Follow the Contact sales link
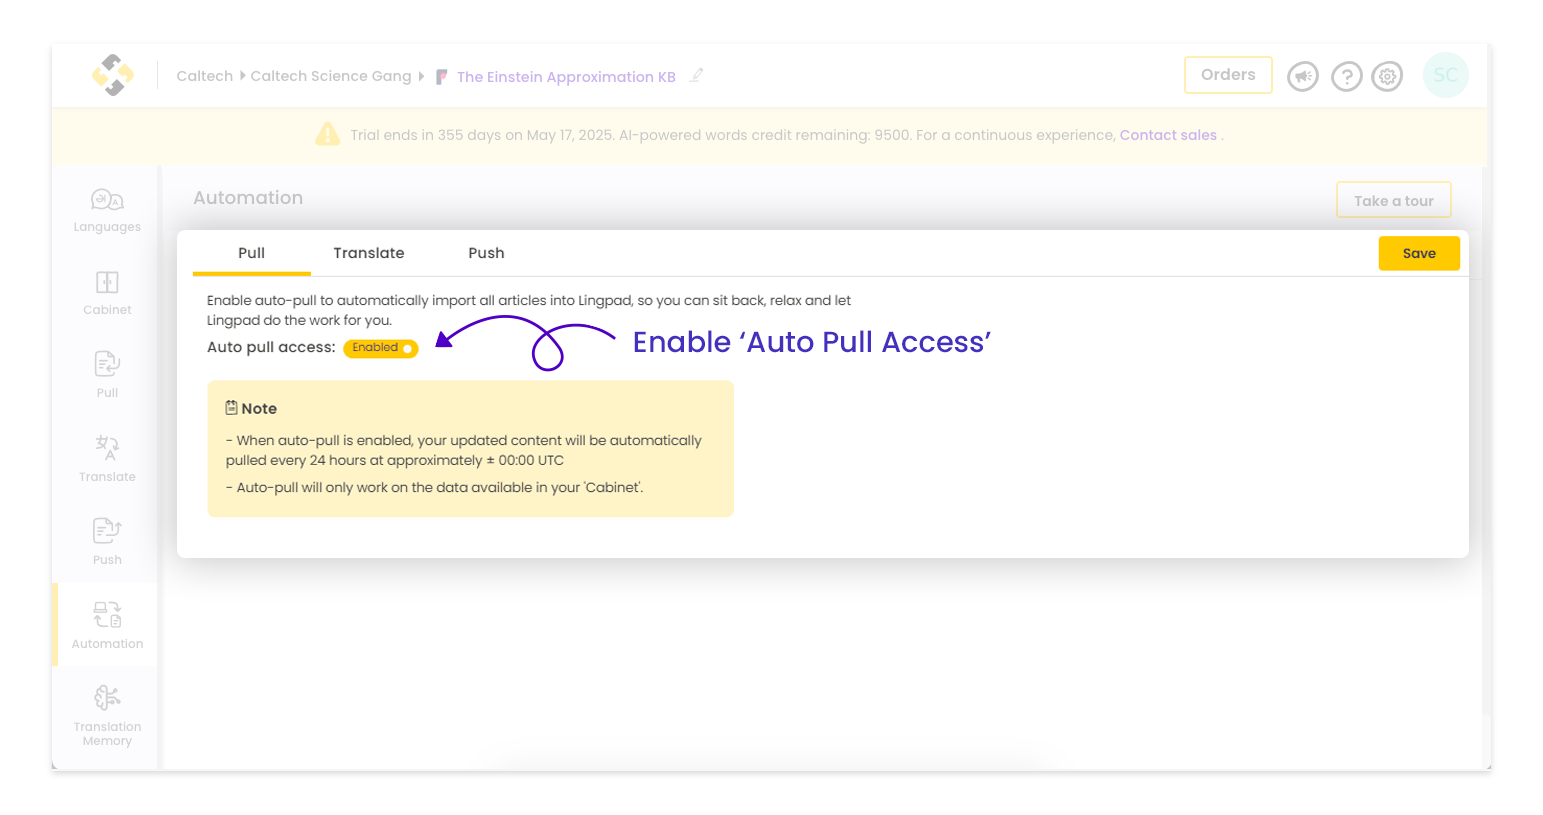This screenshot has width=1543, height=815. [1168, 135]
